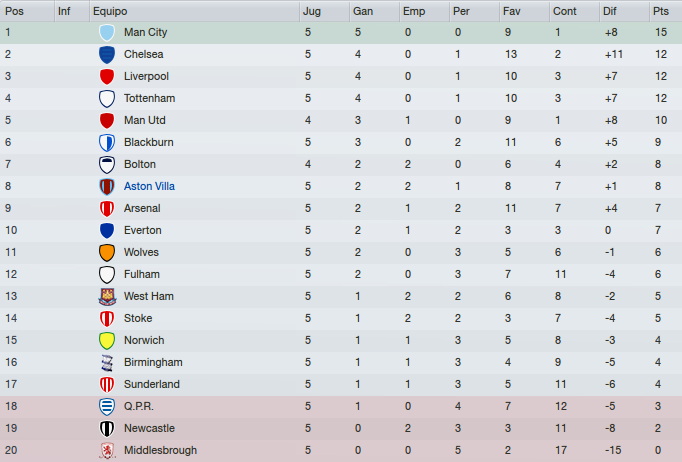The width and height of the screenshot is (682, 462).
Task: Click the Birmingham club crest
Action: 107,362
